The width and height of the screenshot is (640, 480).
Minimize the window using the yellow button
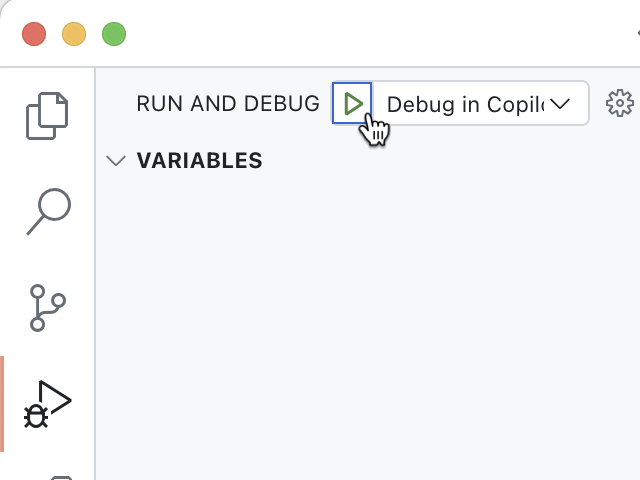point(74,34)
